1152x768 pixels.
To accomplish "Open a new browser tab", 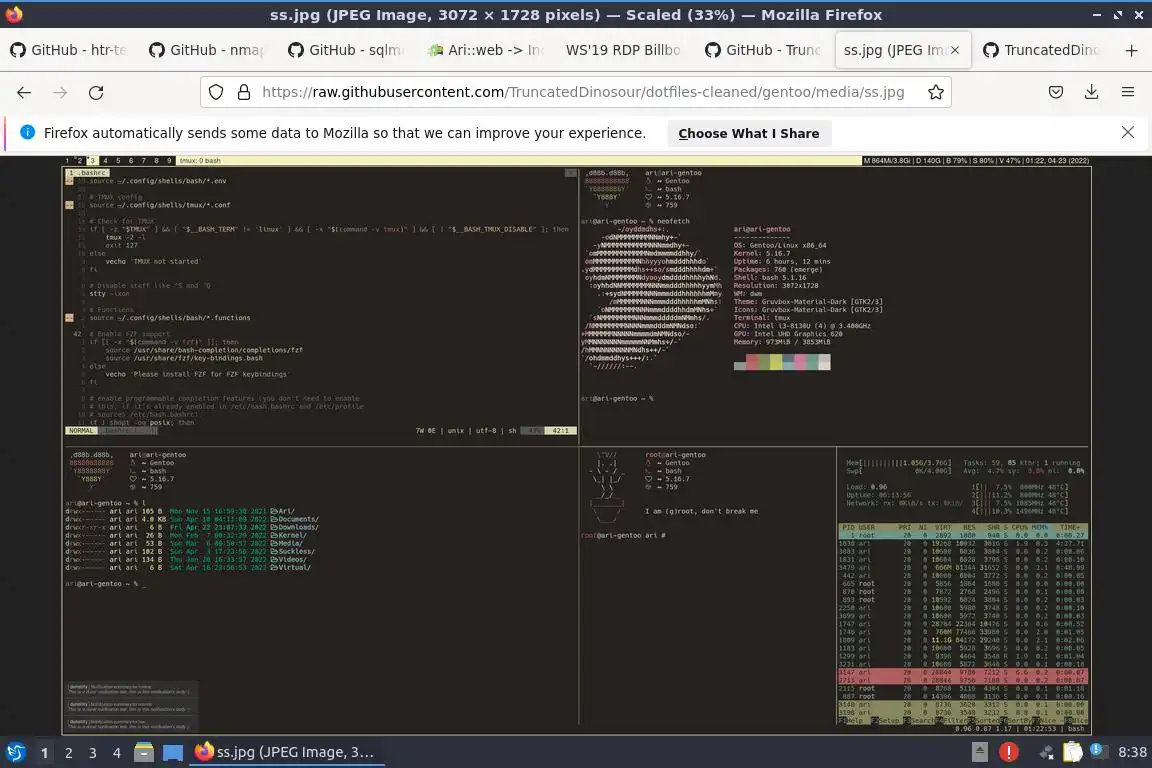I will point(1131,50).
